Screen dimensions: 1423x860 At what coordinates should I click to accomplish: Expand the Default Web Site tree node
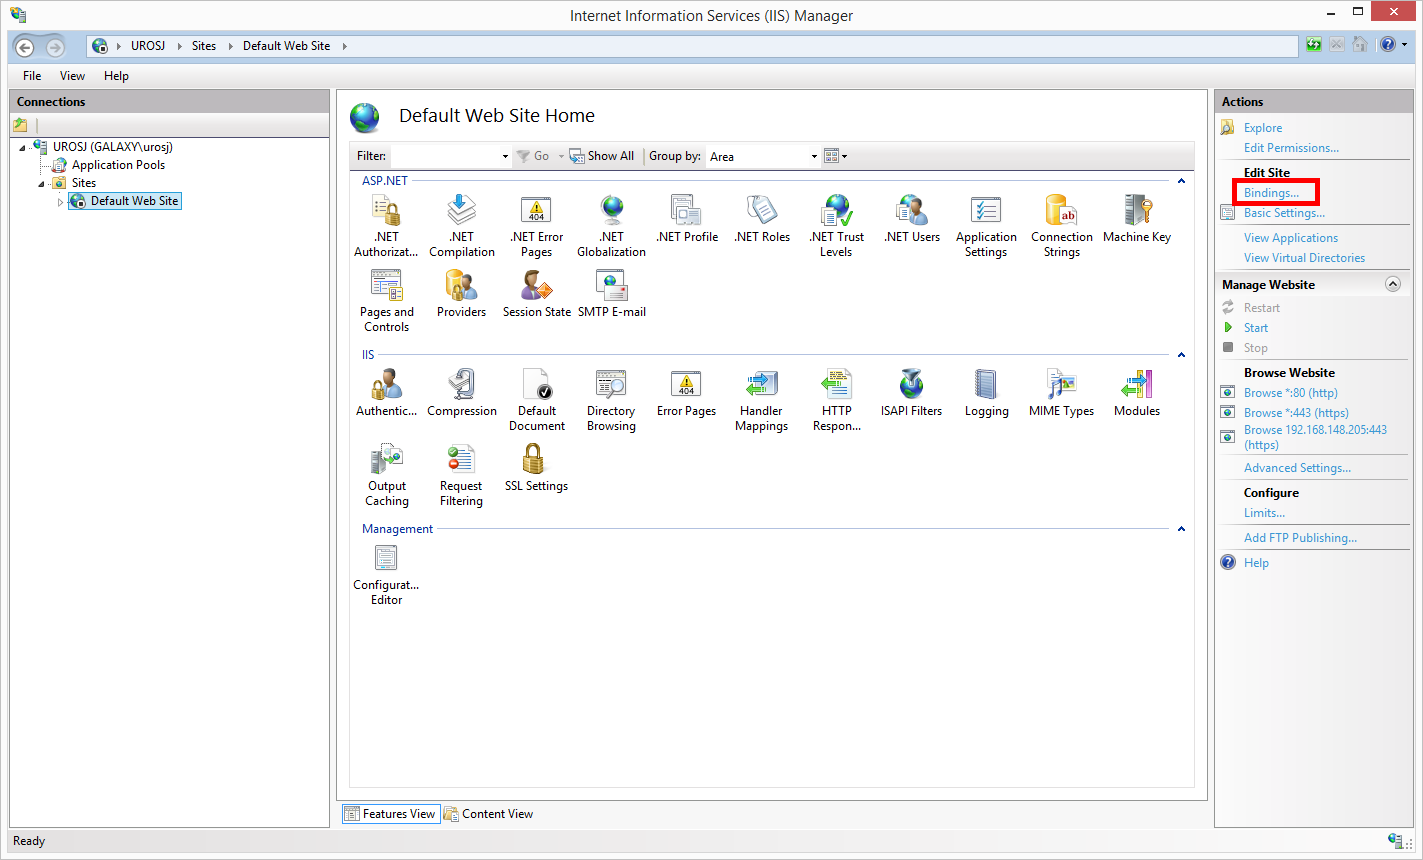click(59, 200)
